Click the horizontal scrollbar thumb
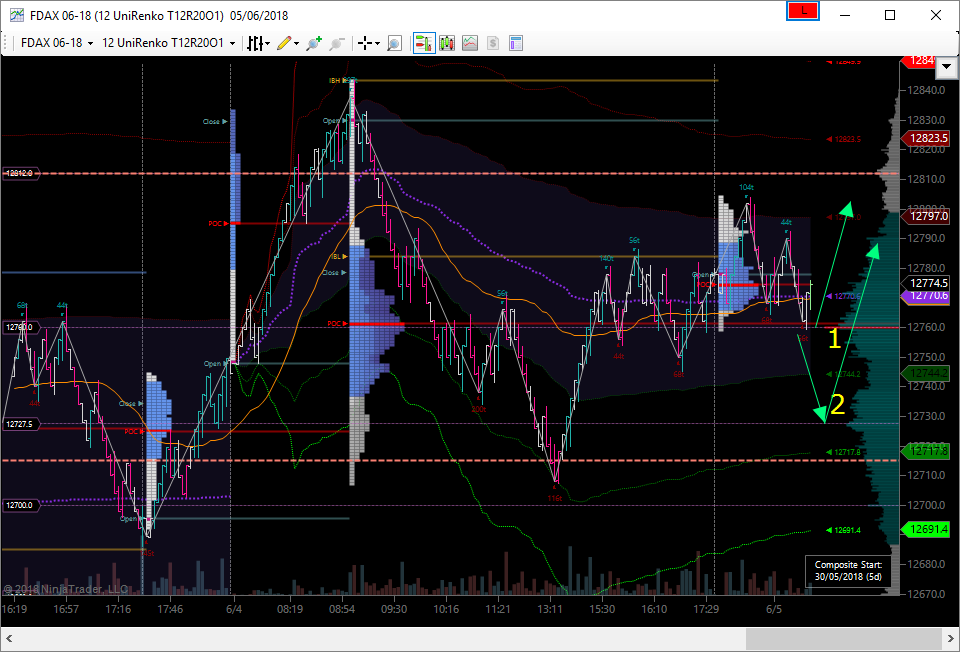This screenshot has height=652, width=960. (844, 639)
